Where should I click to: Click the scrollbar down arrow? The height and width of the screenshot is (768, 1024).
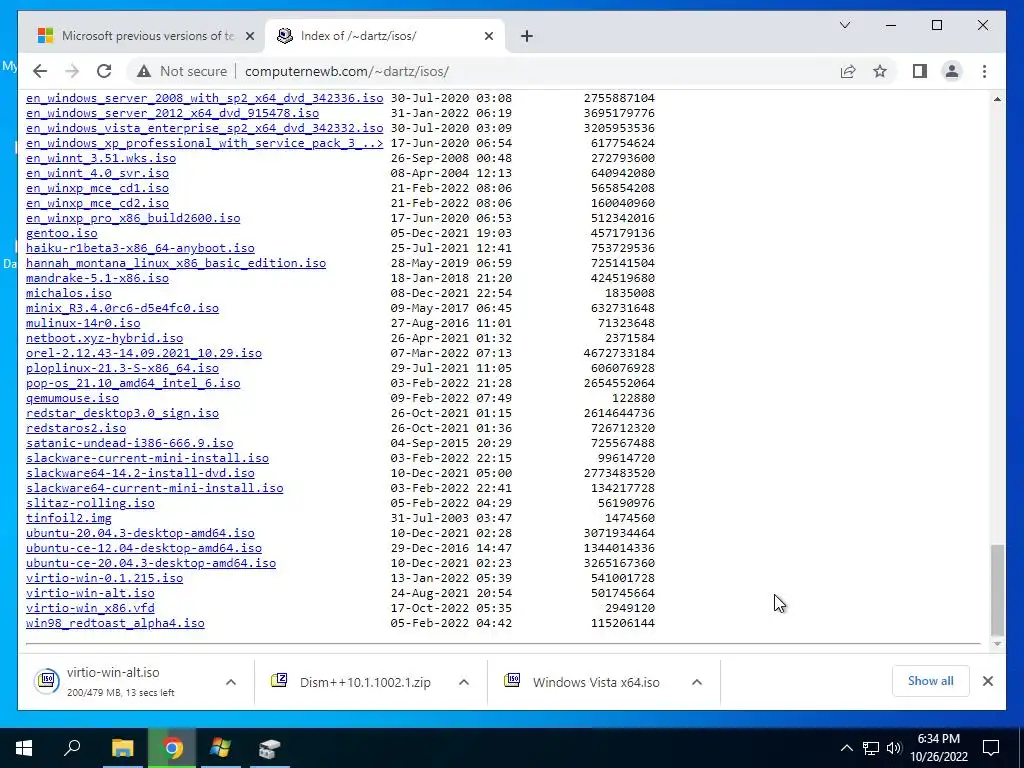[x=997, y=644]
